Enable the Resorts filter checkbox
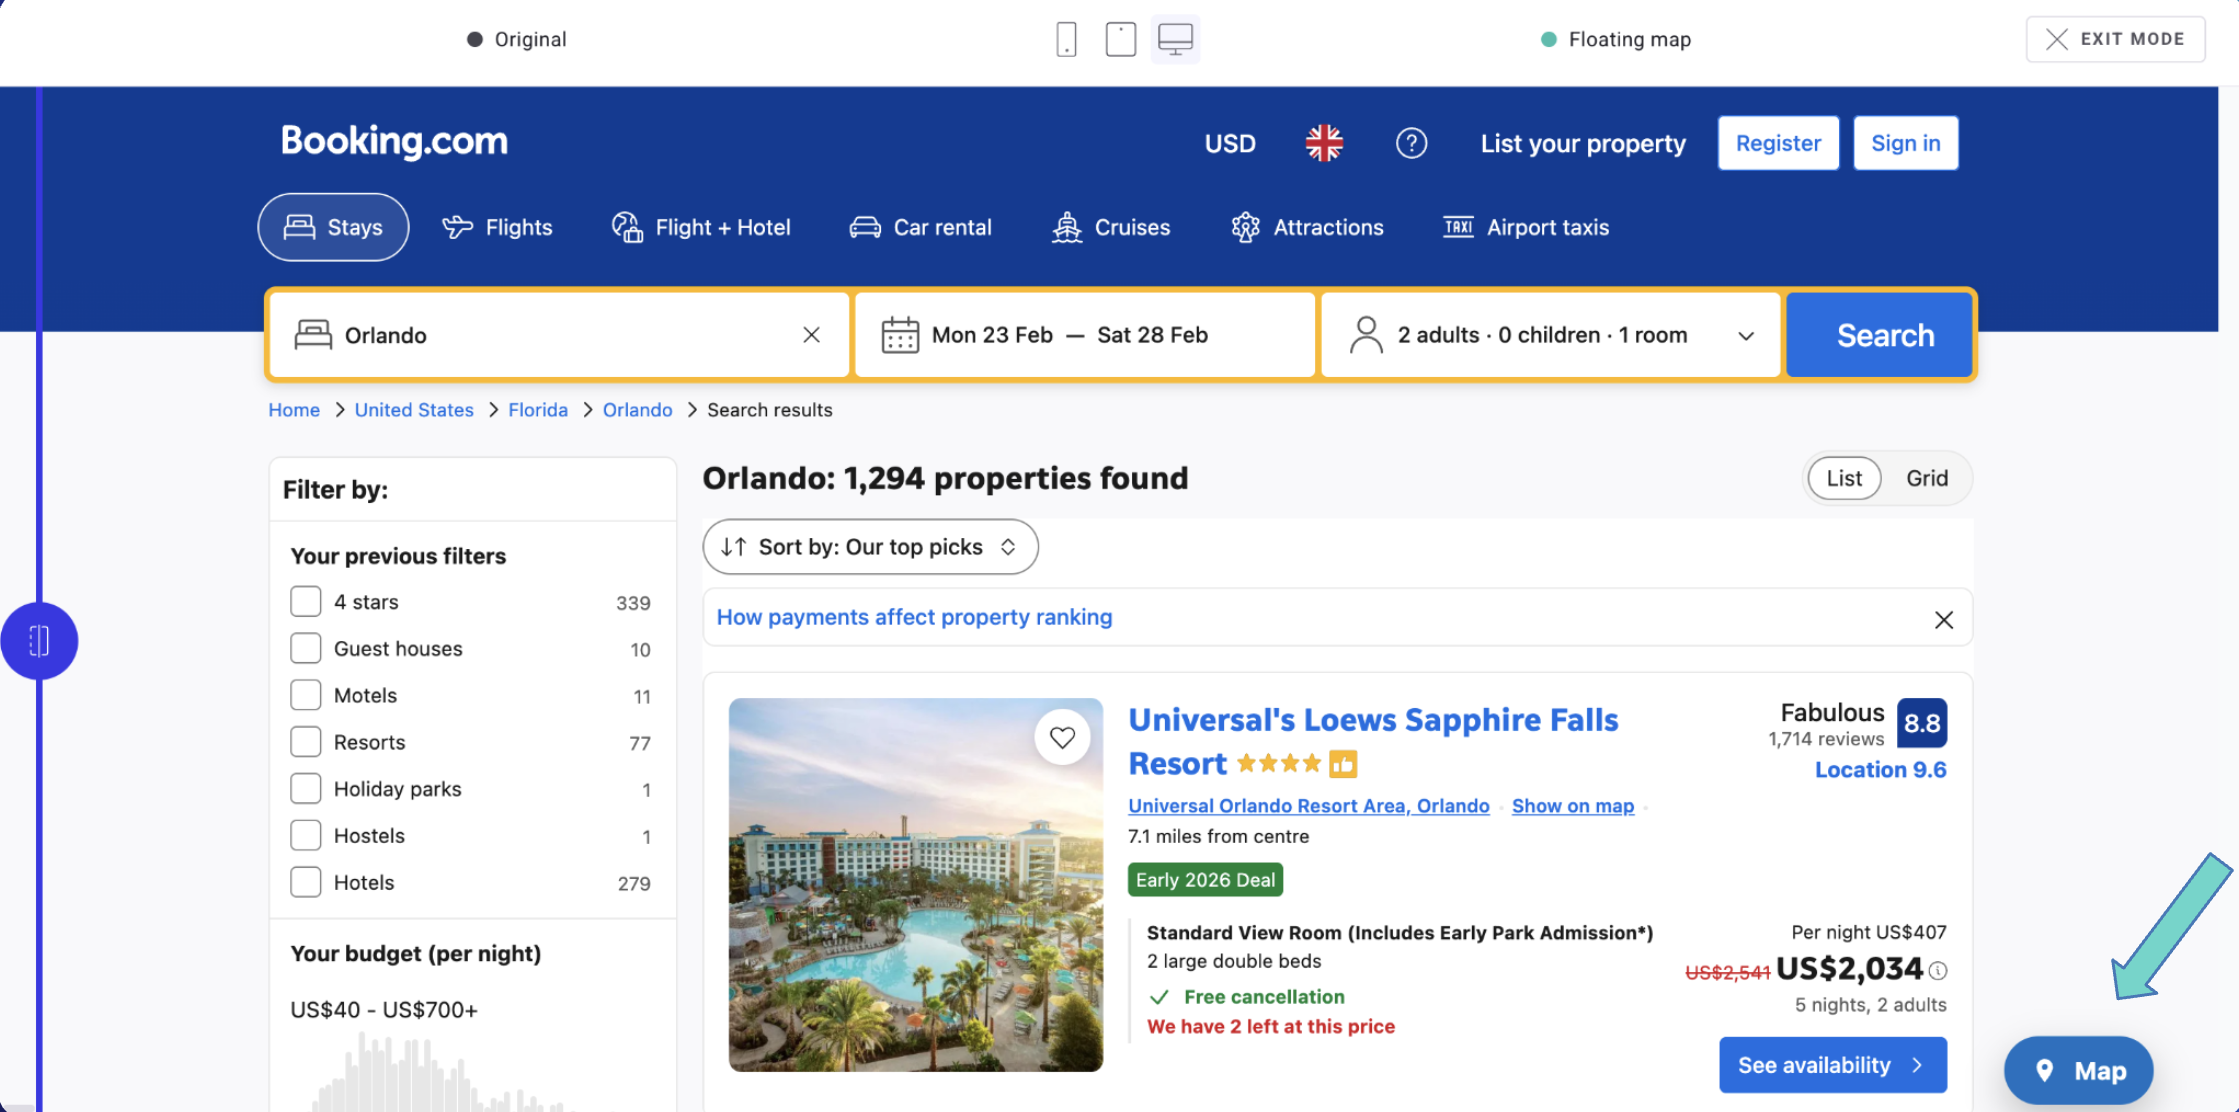The width and height of the screenshot is (2239, 1112). (306, 742)
